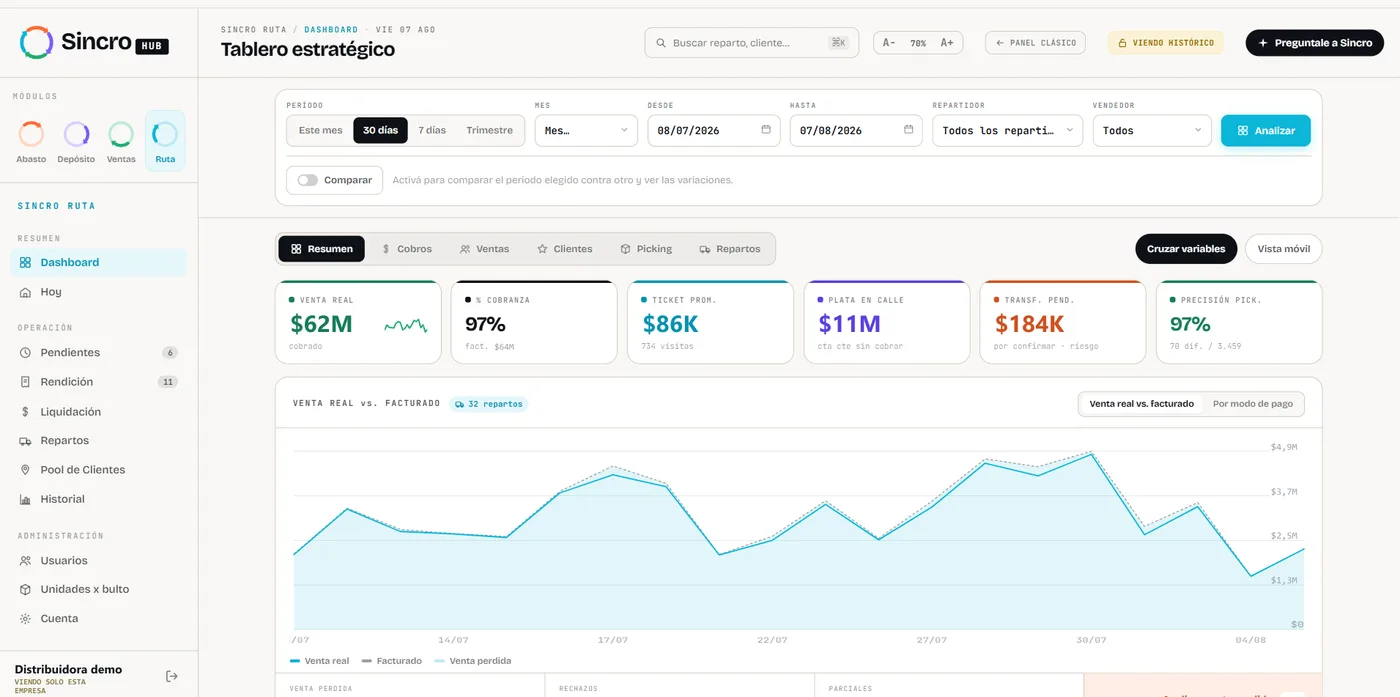Click the Hasta date field 07/08/2026
This screenshot has width=1400, height=697.
[856, 130]
